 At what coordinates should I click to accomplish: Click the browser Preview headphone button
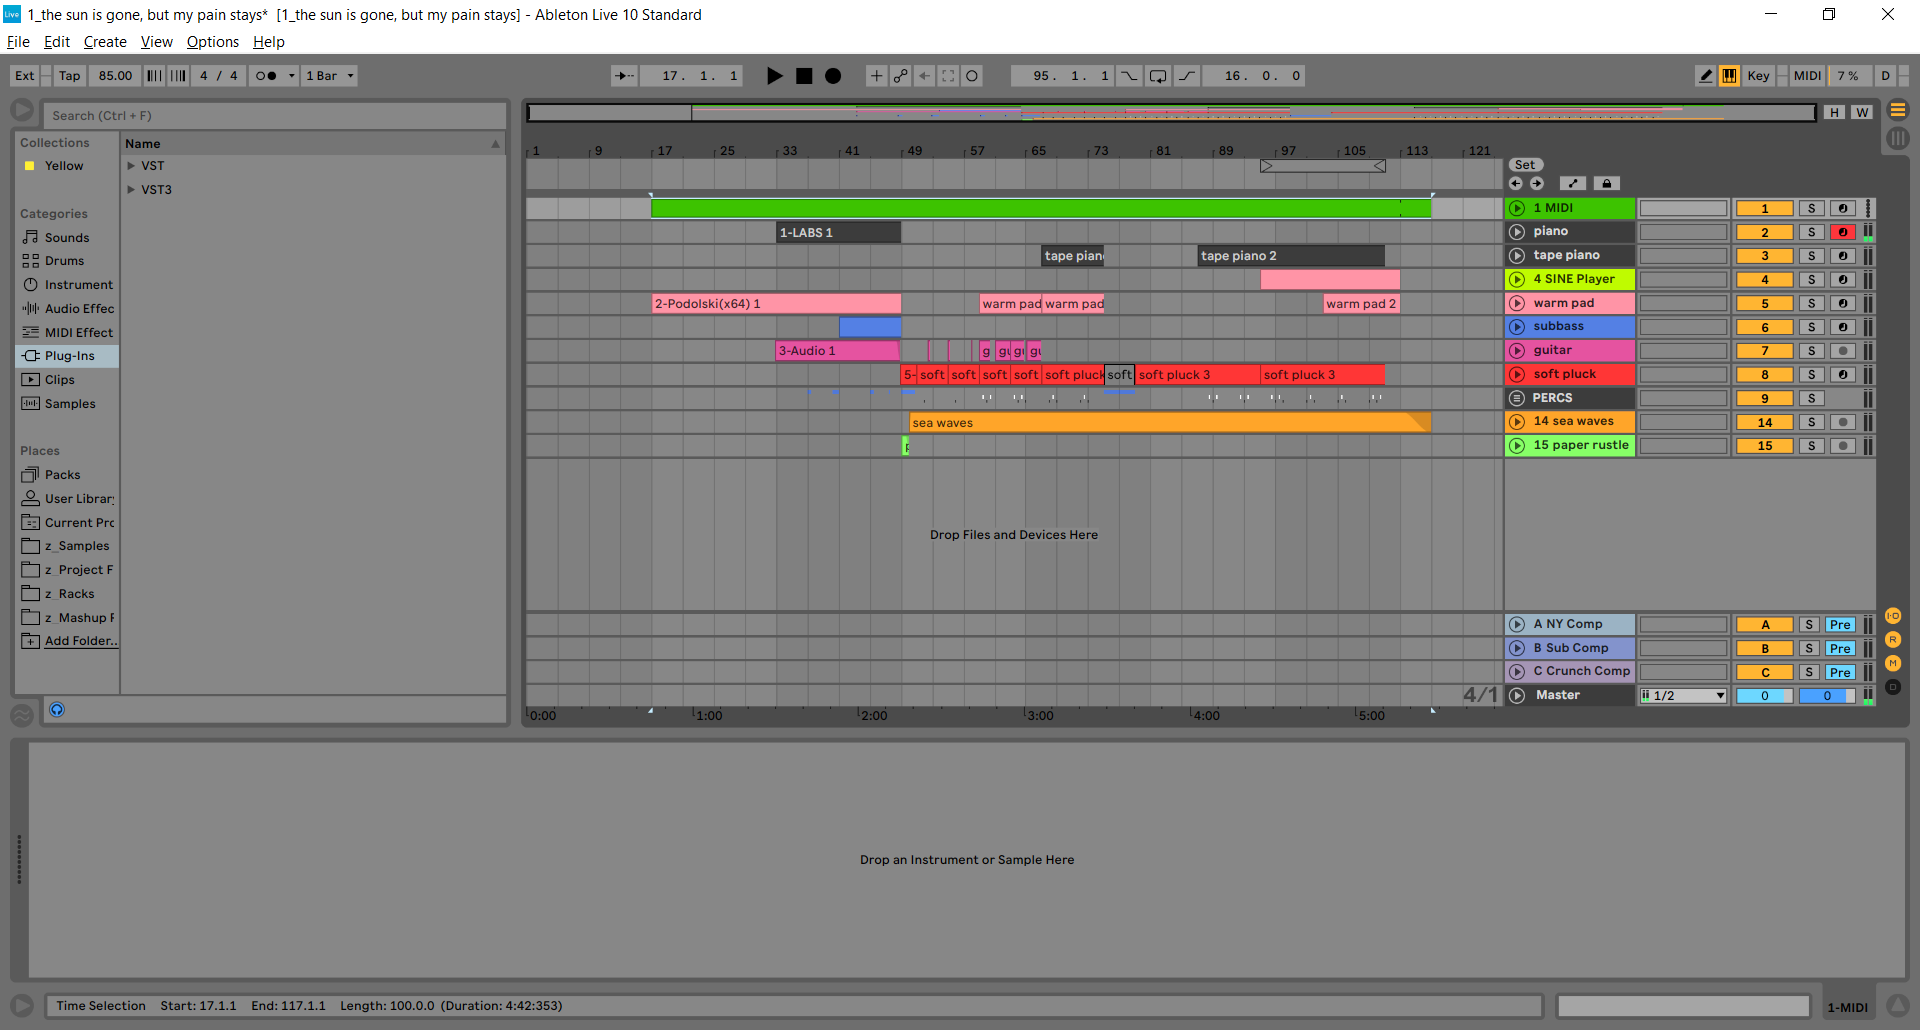[x=57, y=710]
